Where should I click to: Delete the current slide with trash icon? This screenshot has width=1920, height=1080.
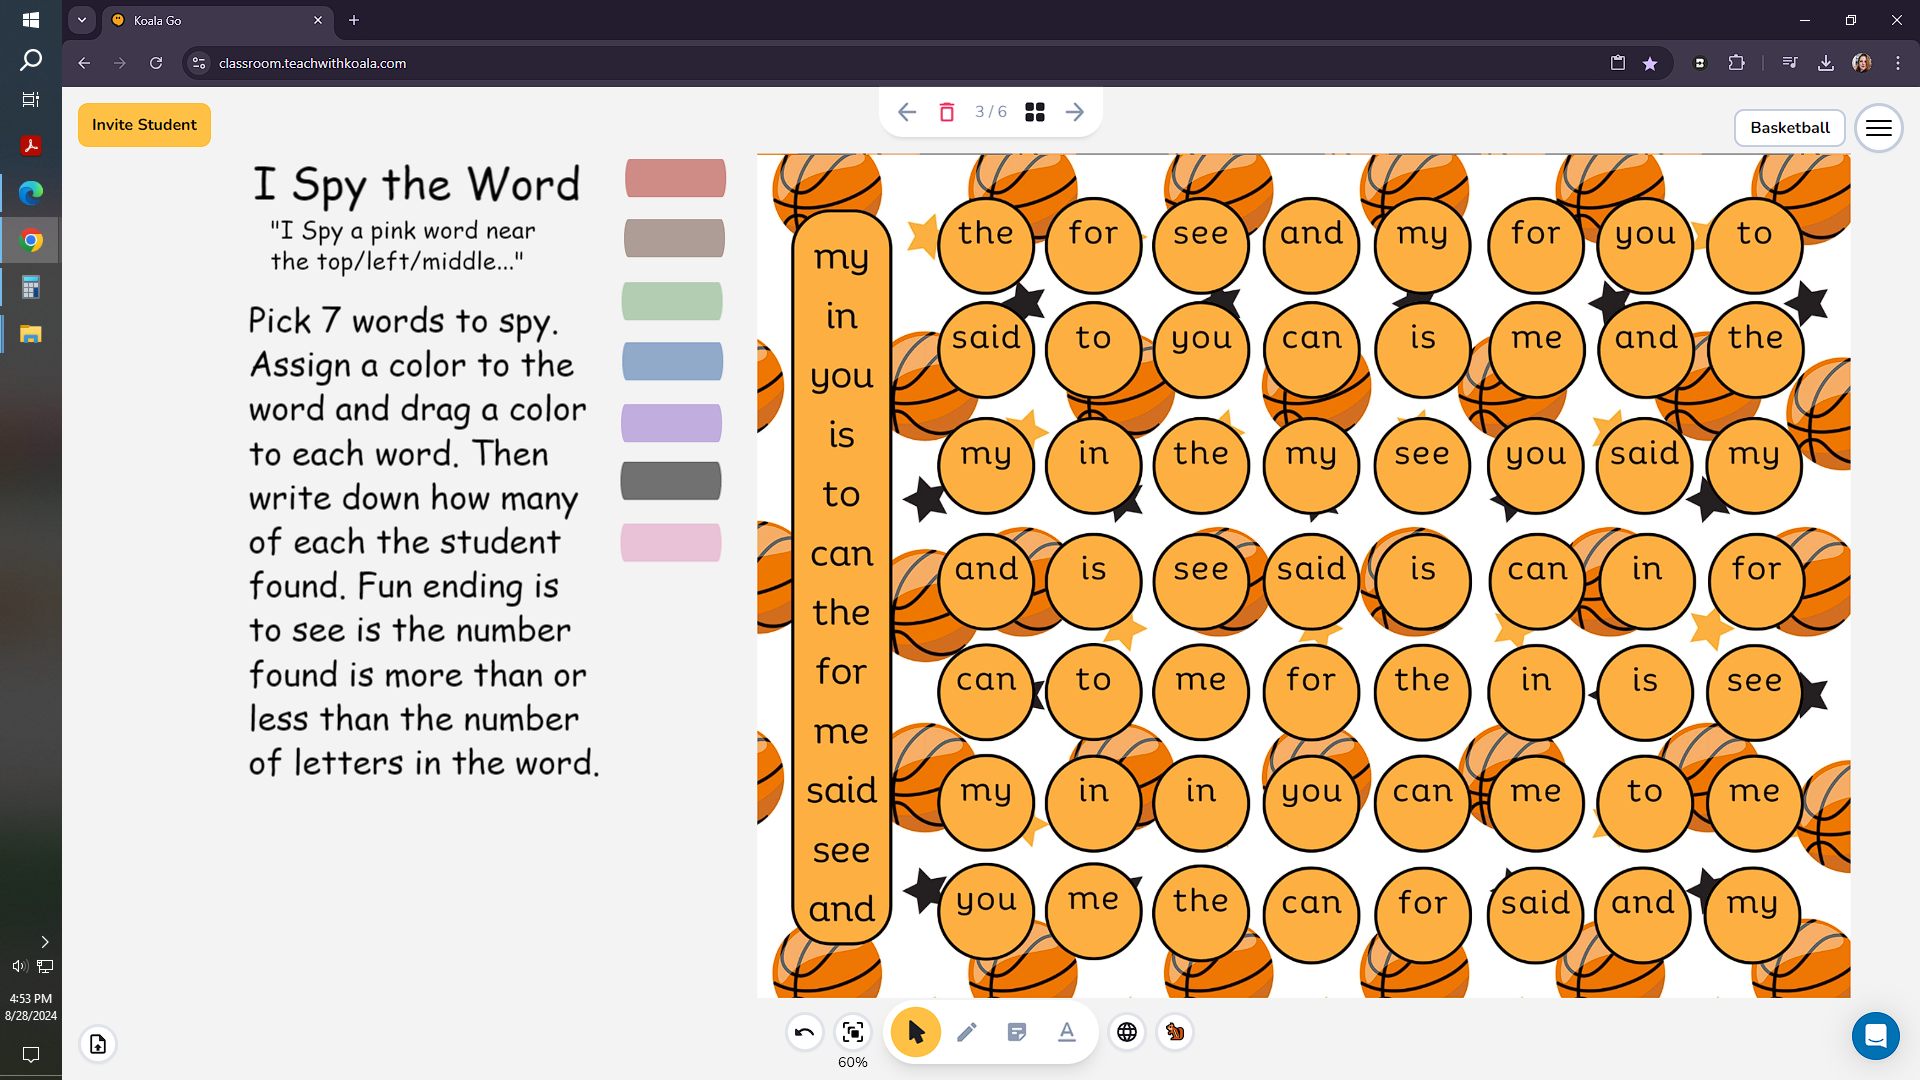click(946, 112)
